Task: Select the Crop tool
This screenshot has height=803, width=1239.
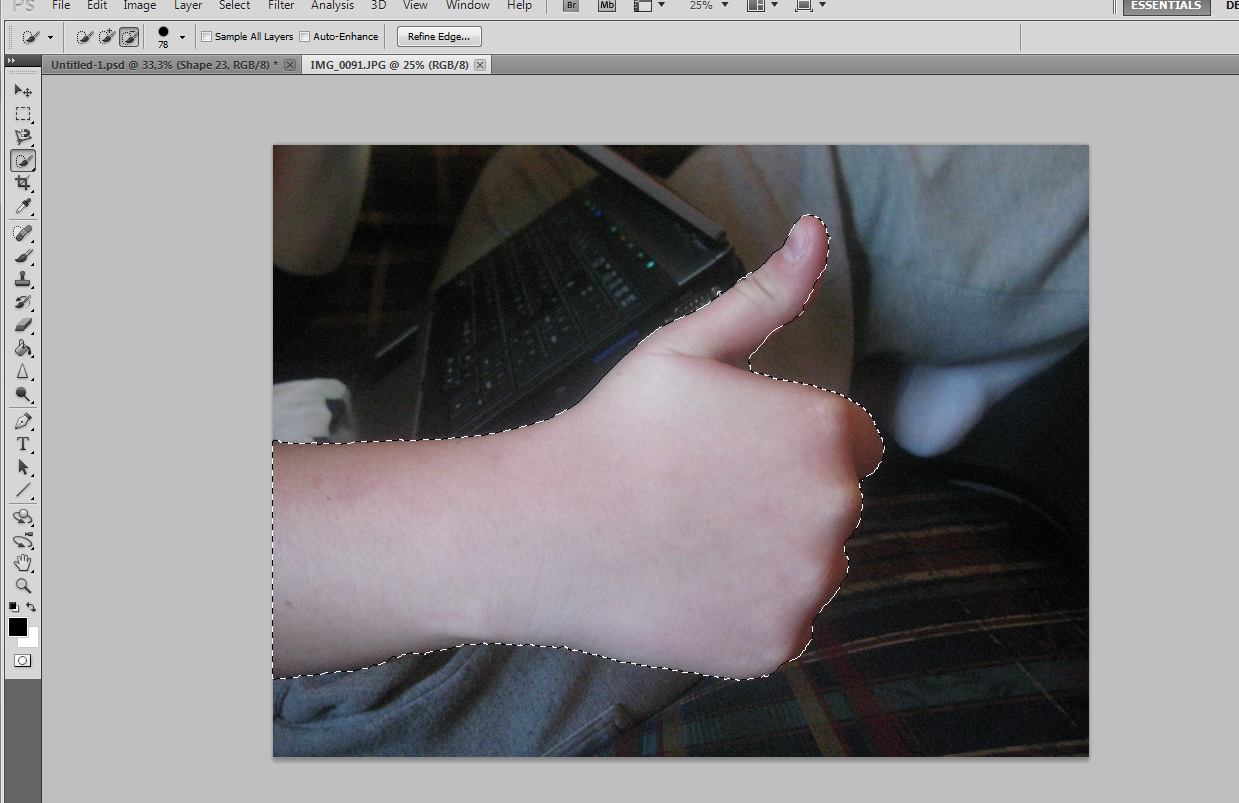Action: click(x=23, y=184)
